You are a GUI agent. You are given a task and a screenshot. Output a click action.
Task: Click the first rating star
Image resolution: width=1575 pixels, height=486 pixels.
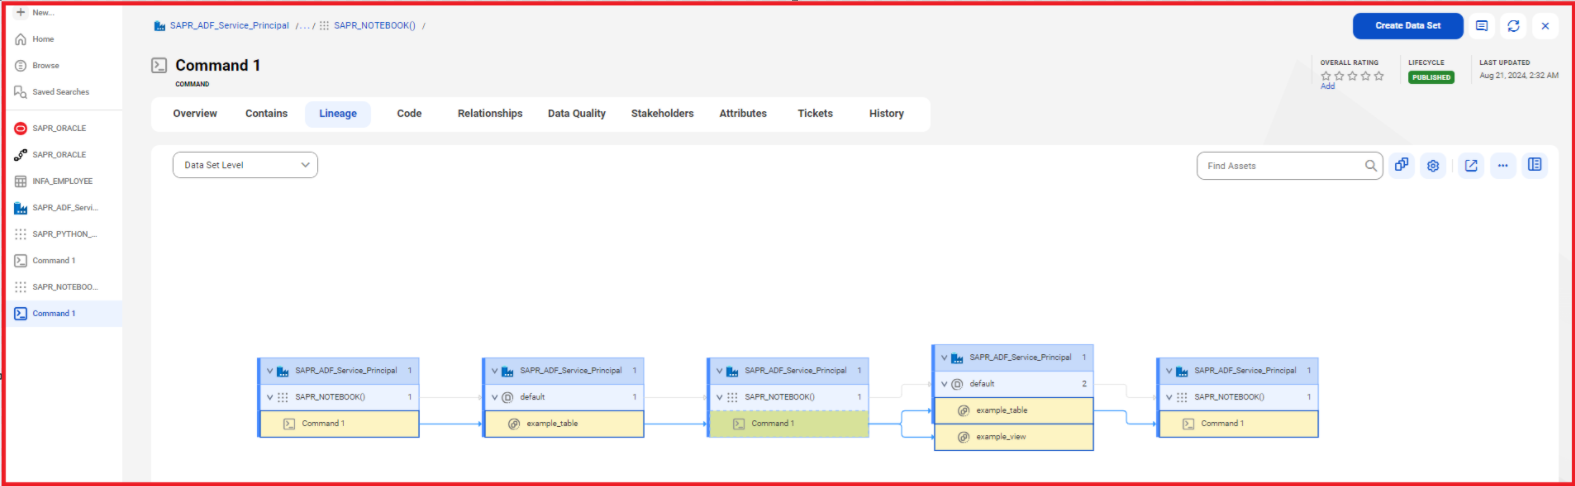point(1326,76)
